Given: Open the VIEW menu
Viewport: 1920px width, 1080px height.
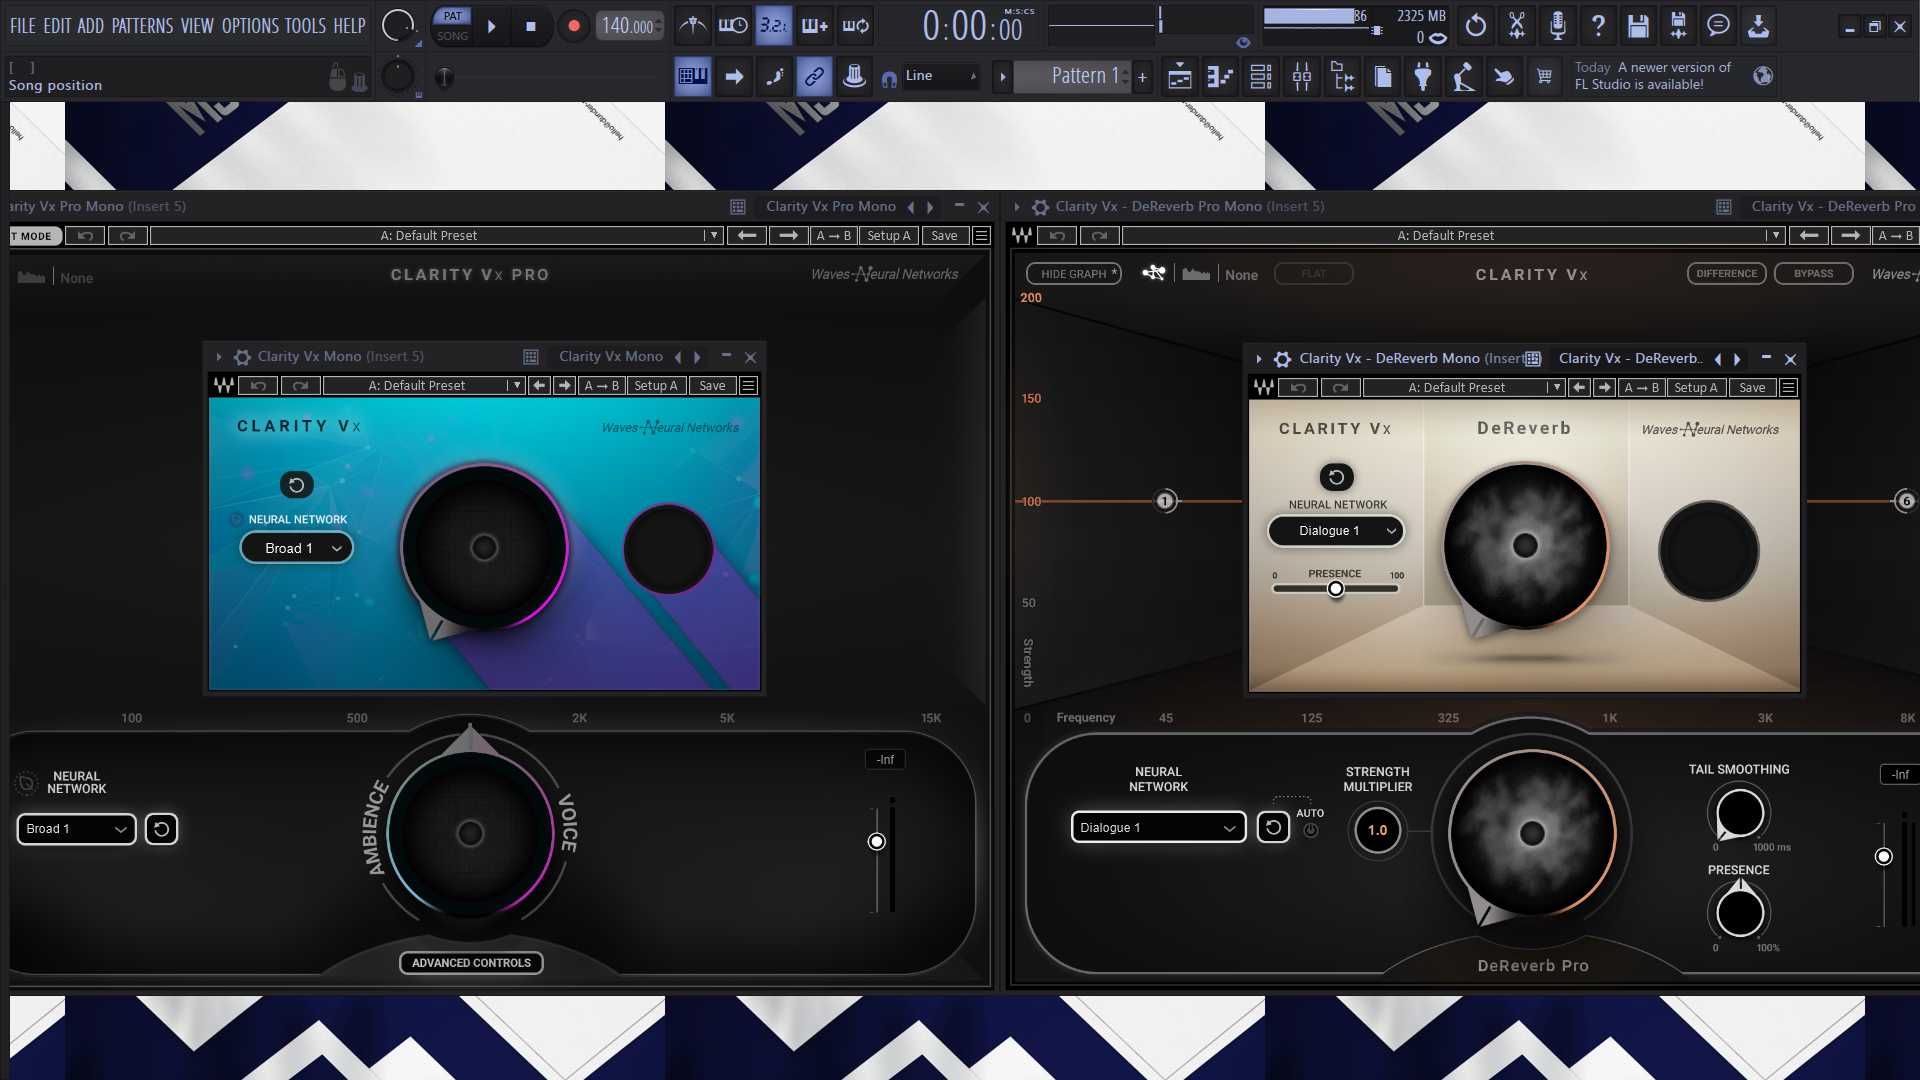Looking at the screenshot, I should click(x=197, y=26).
